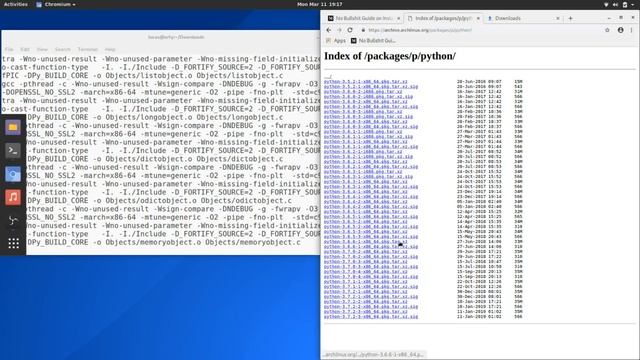Switch to the Index of /packages tab

pyautogui.click(x=443, y=18)
